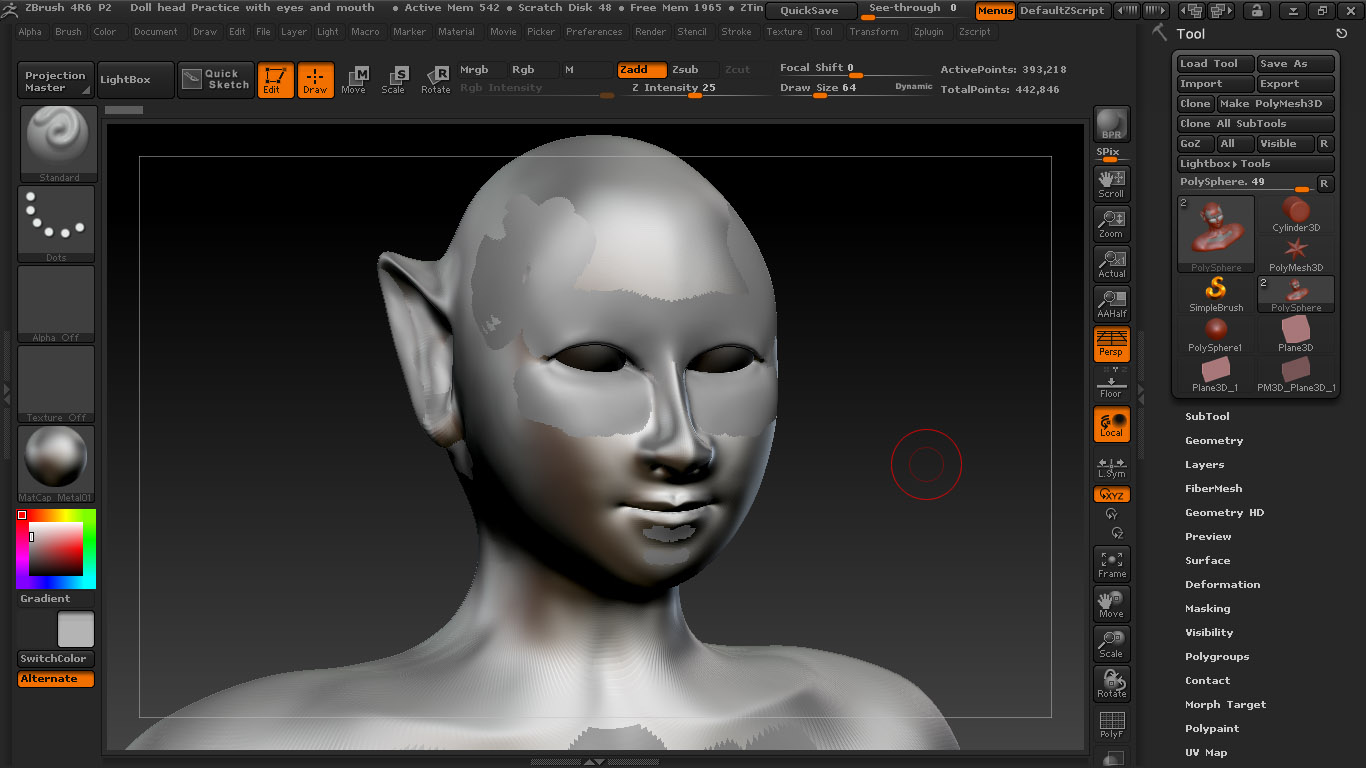The width and height of the screenshot is (1366, 768).
Task: Enable PolyF polyframe display
Action: (1112, 724)
